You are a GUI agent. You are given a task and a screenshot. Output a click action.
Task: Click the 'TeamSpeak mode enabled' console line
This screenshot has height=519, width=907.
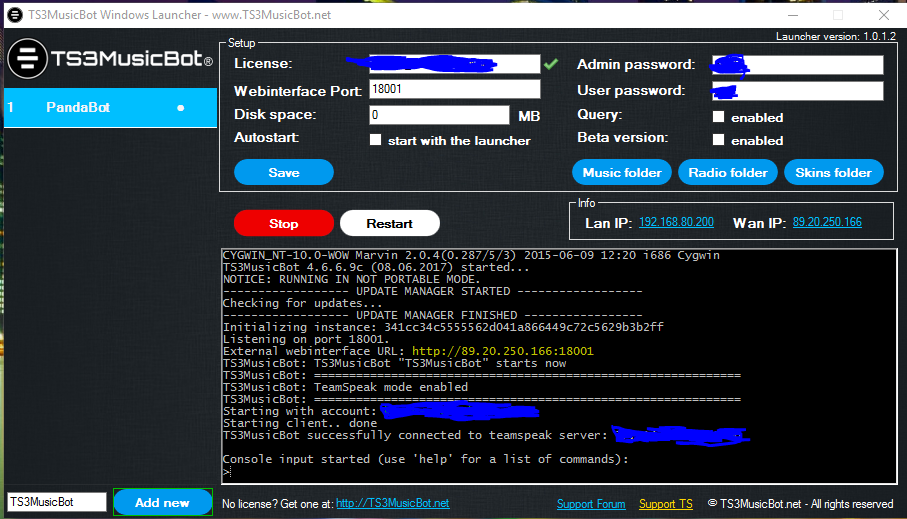(x=345, y=387)
